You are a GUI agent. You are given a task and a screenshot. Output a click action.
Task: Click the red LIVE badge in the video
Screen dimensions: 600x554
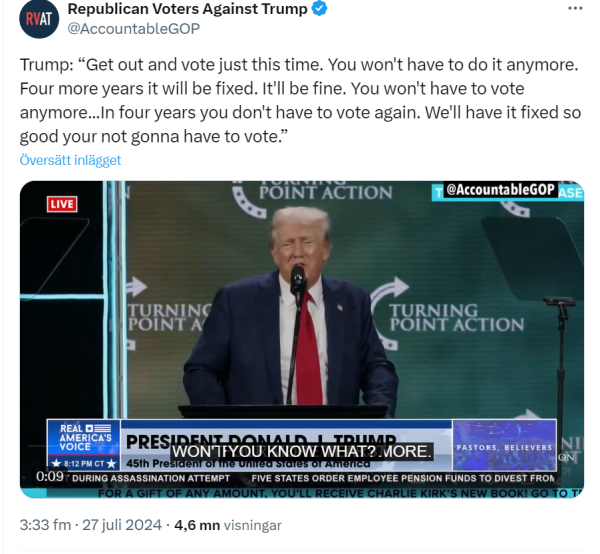click(x=62, y=204)
